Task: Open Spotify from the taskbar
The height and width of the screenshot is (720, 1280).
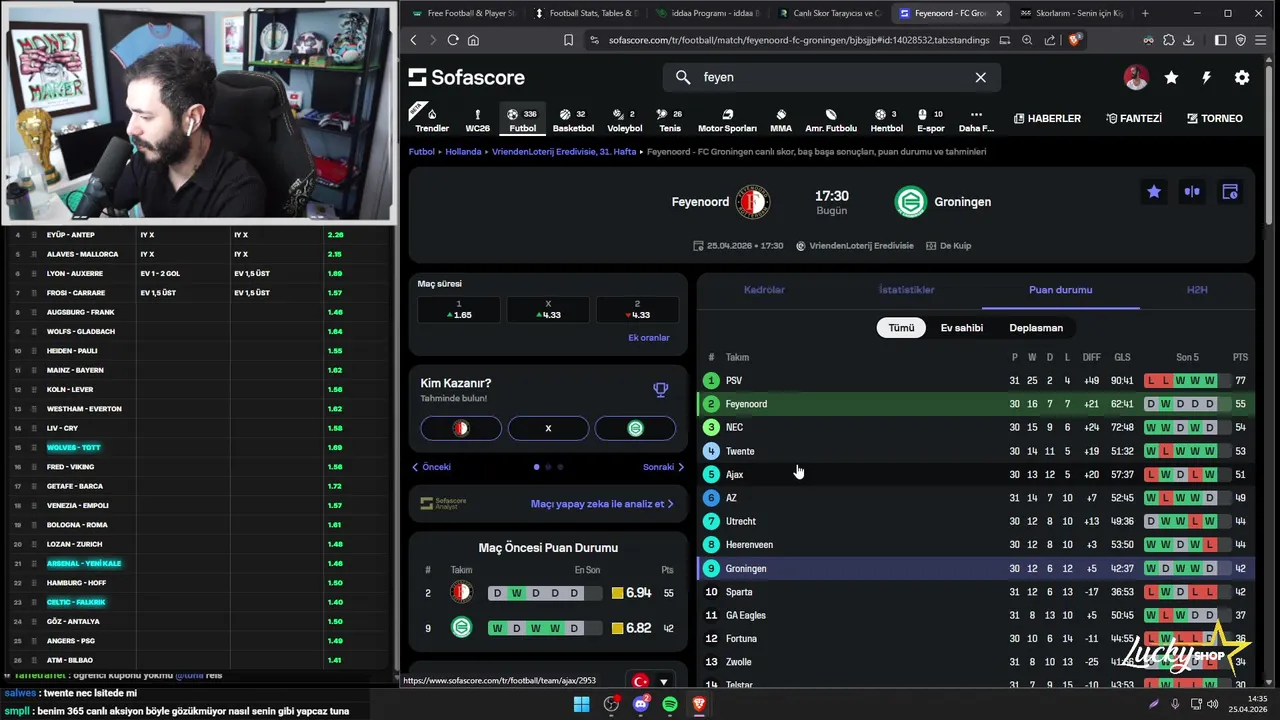Action: (x=670, y=704)
